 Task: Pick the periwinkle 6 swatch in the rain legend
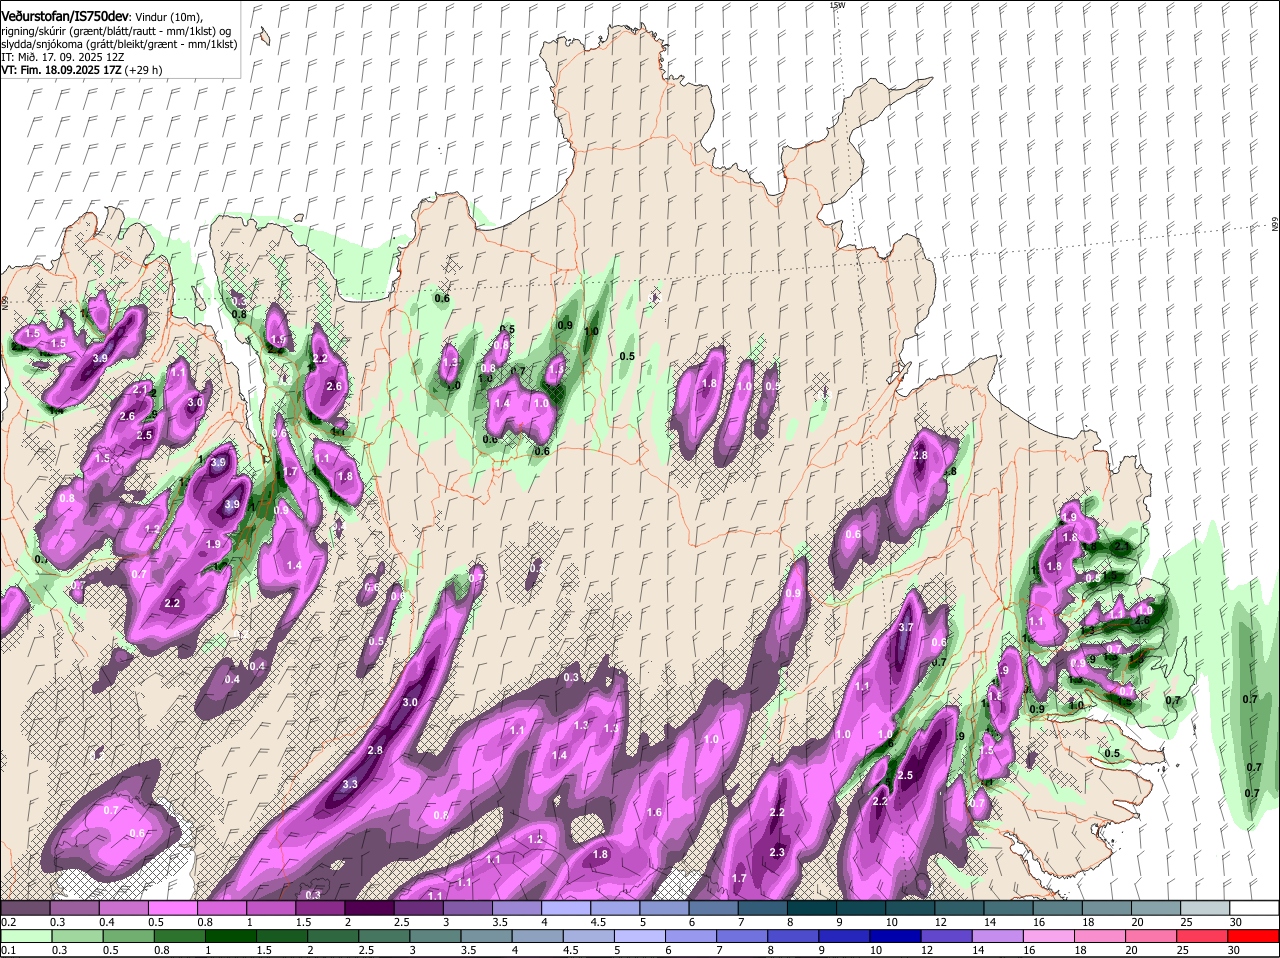[692, 937]
